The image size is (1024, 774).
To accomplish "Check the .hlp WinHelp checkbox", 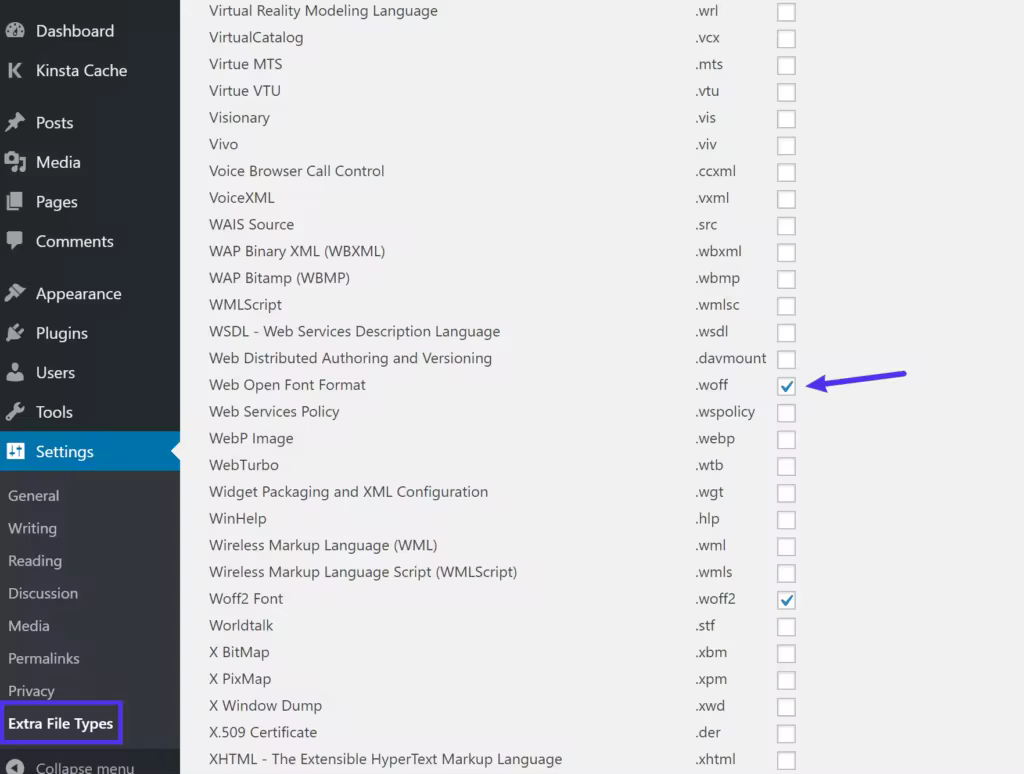I will coord(786,520).
